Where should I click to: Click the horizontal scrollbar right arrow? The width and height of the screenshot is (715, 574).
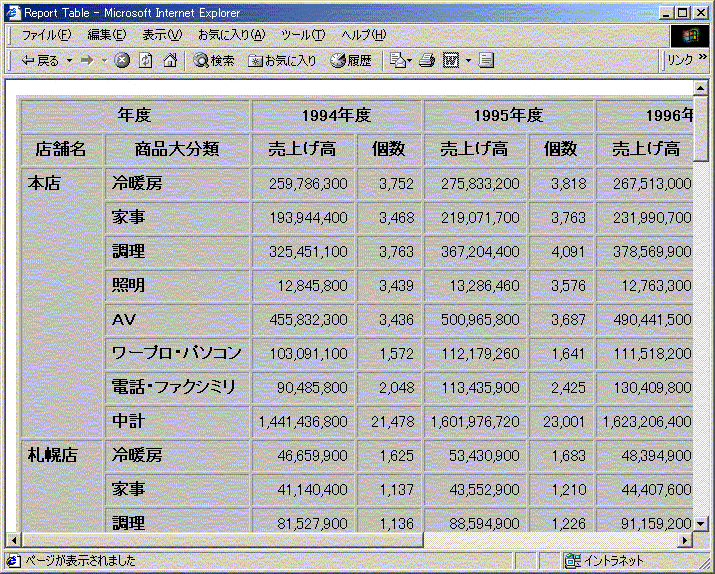[684, 541]
